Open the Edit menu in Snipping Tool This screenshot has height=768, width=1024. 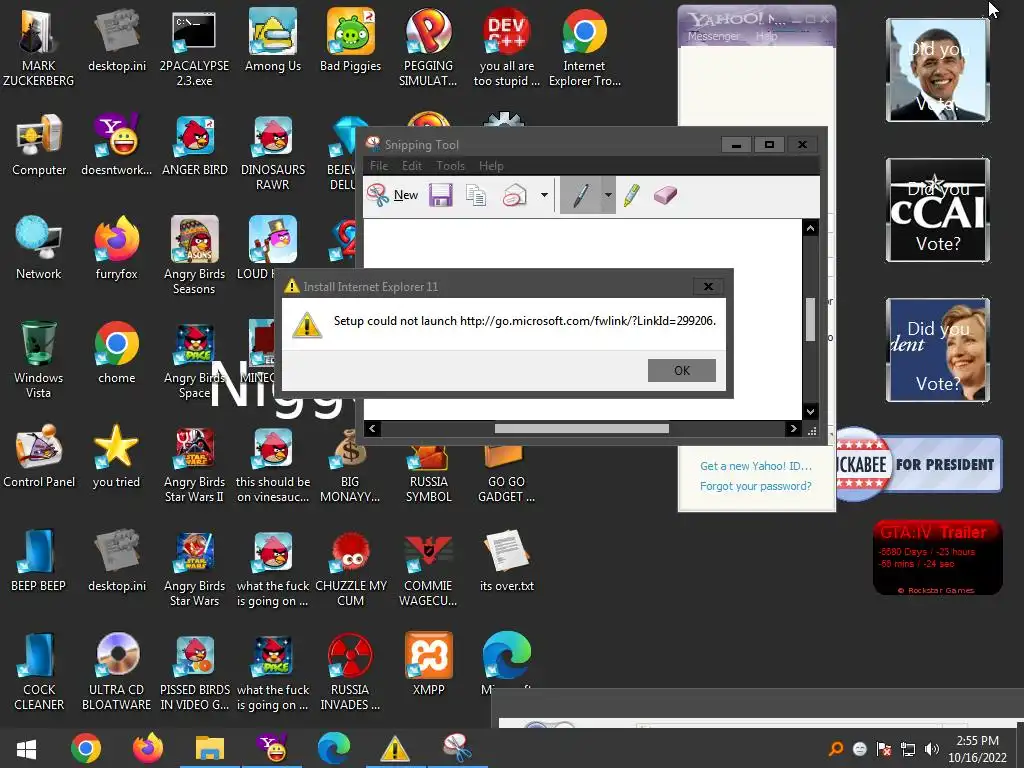point(411,166)
